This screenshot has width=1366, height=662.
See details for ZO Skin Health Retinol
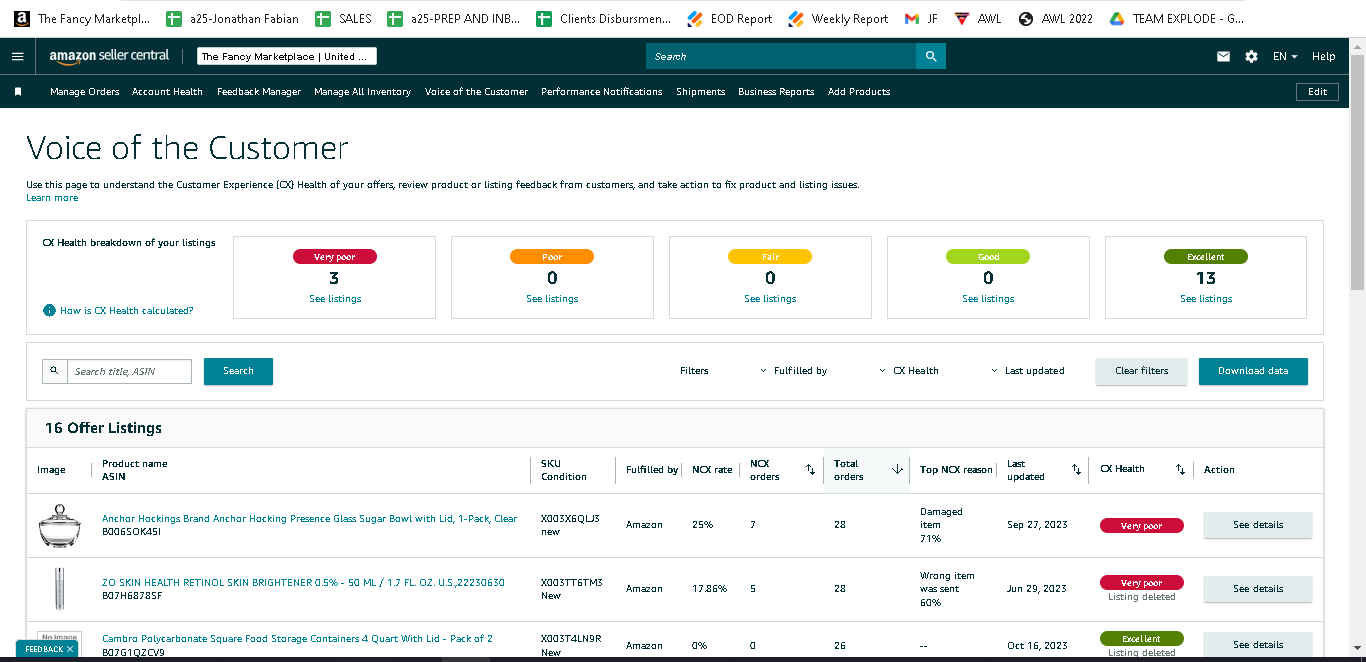[1258, 589]
